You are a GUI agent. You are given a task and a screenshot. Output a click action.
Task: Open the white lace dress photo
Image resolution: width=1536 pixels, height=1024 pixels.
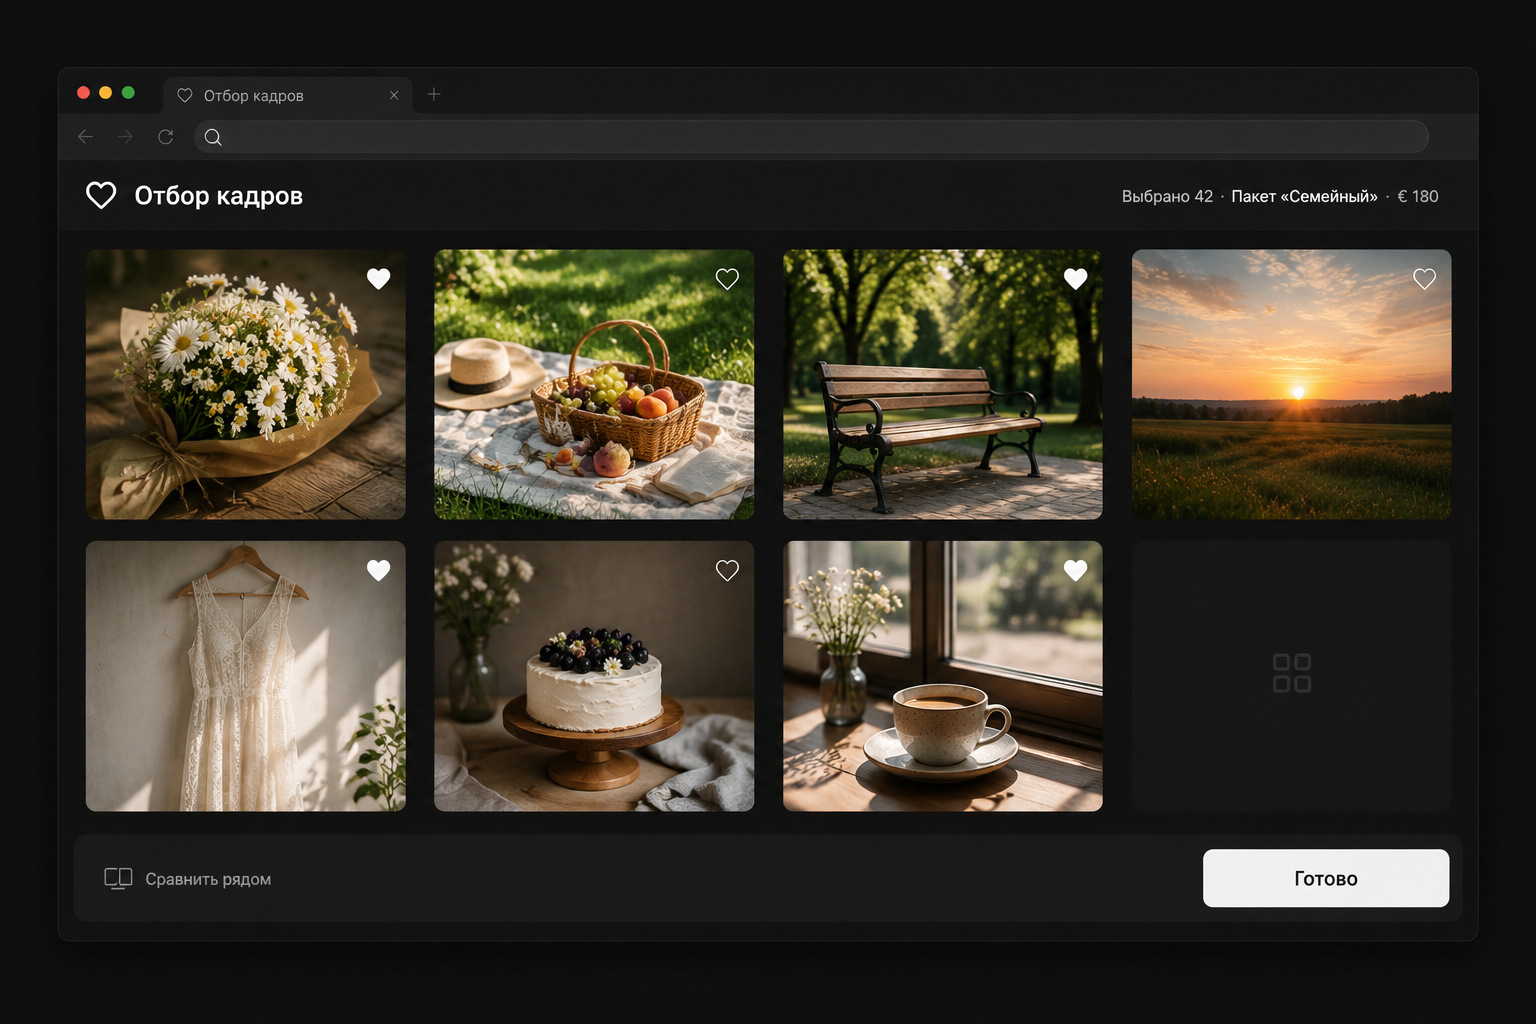point(246,676)
